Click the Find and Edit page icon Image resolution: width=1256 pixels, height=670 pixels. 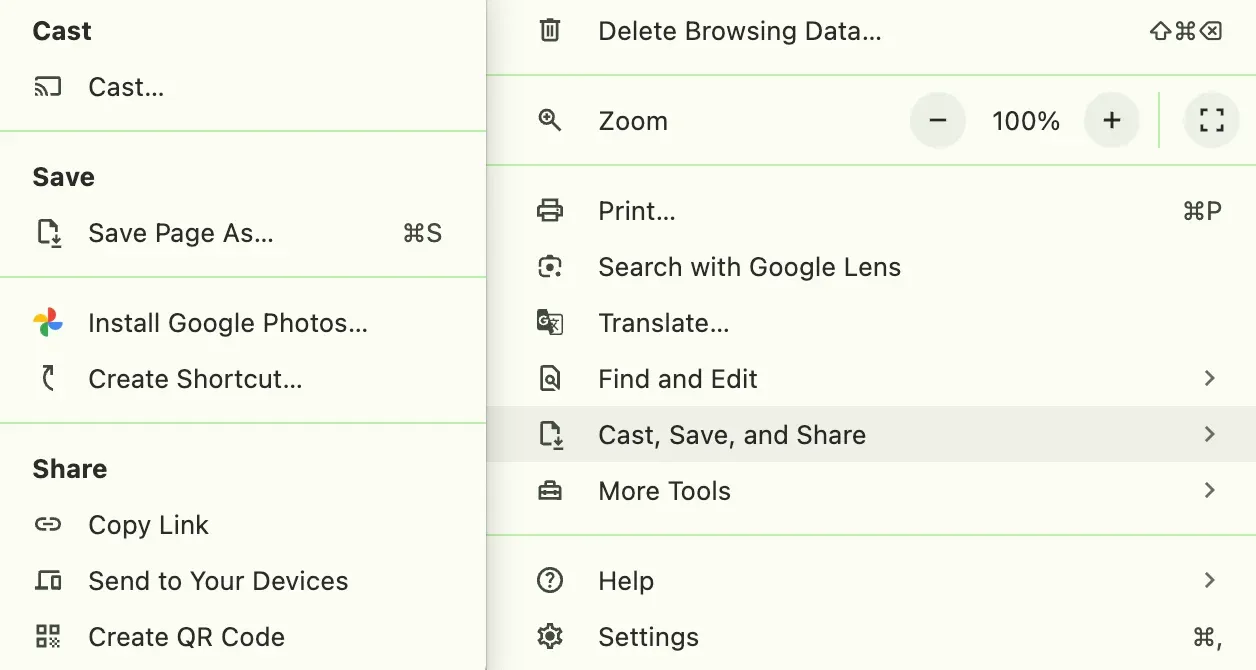point(550,379)
